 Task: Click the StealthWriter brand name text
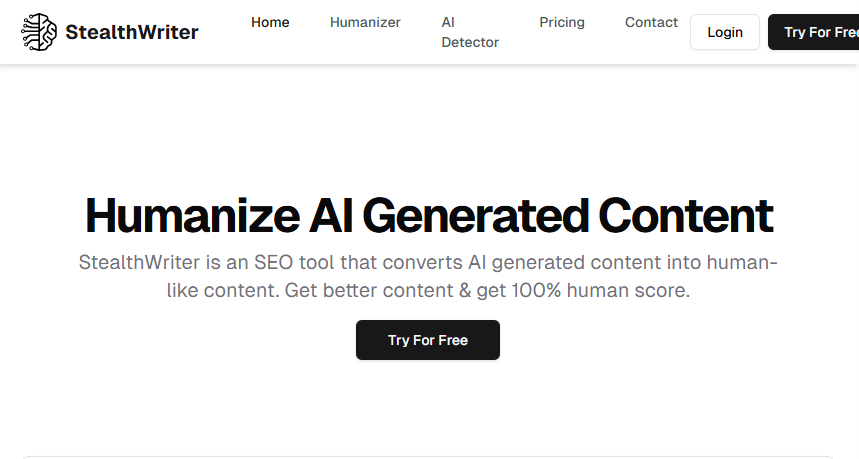tap(131, 32)
